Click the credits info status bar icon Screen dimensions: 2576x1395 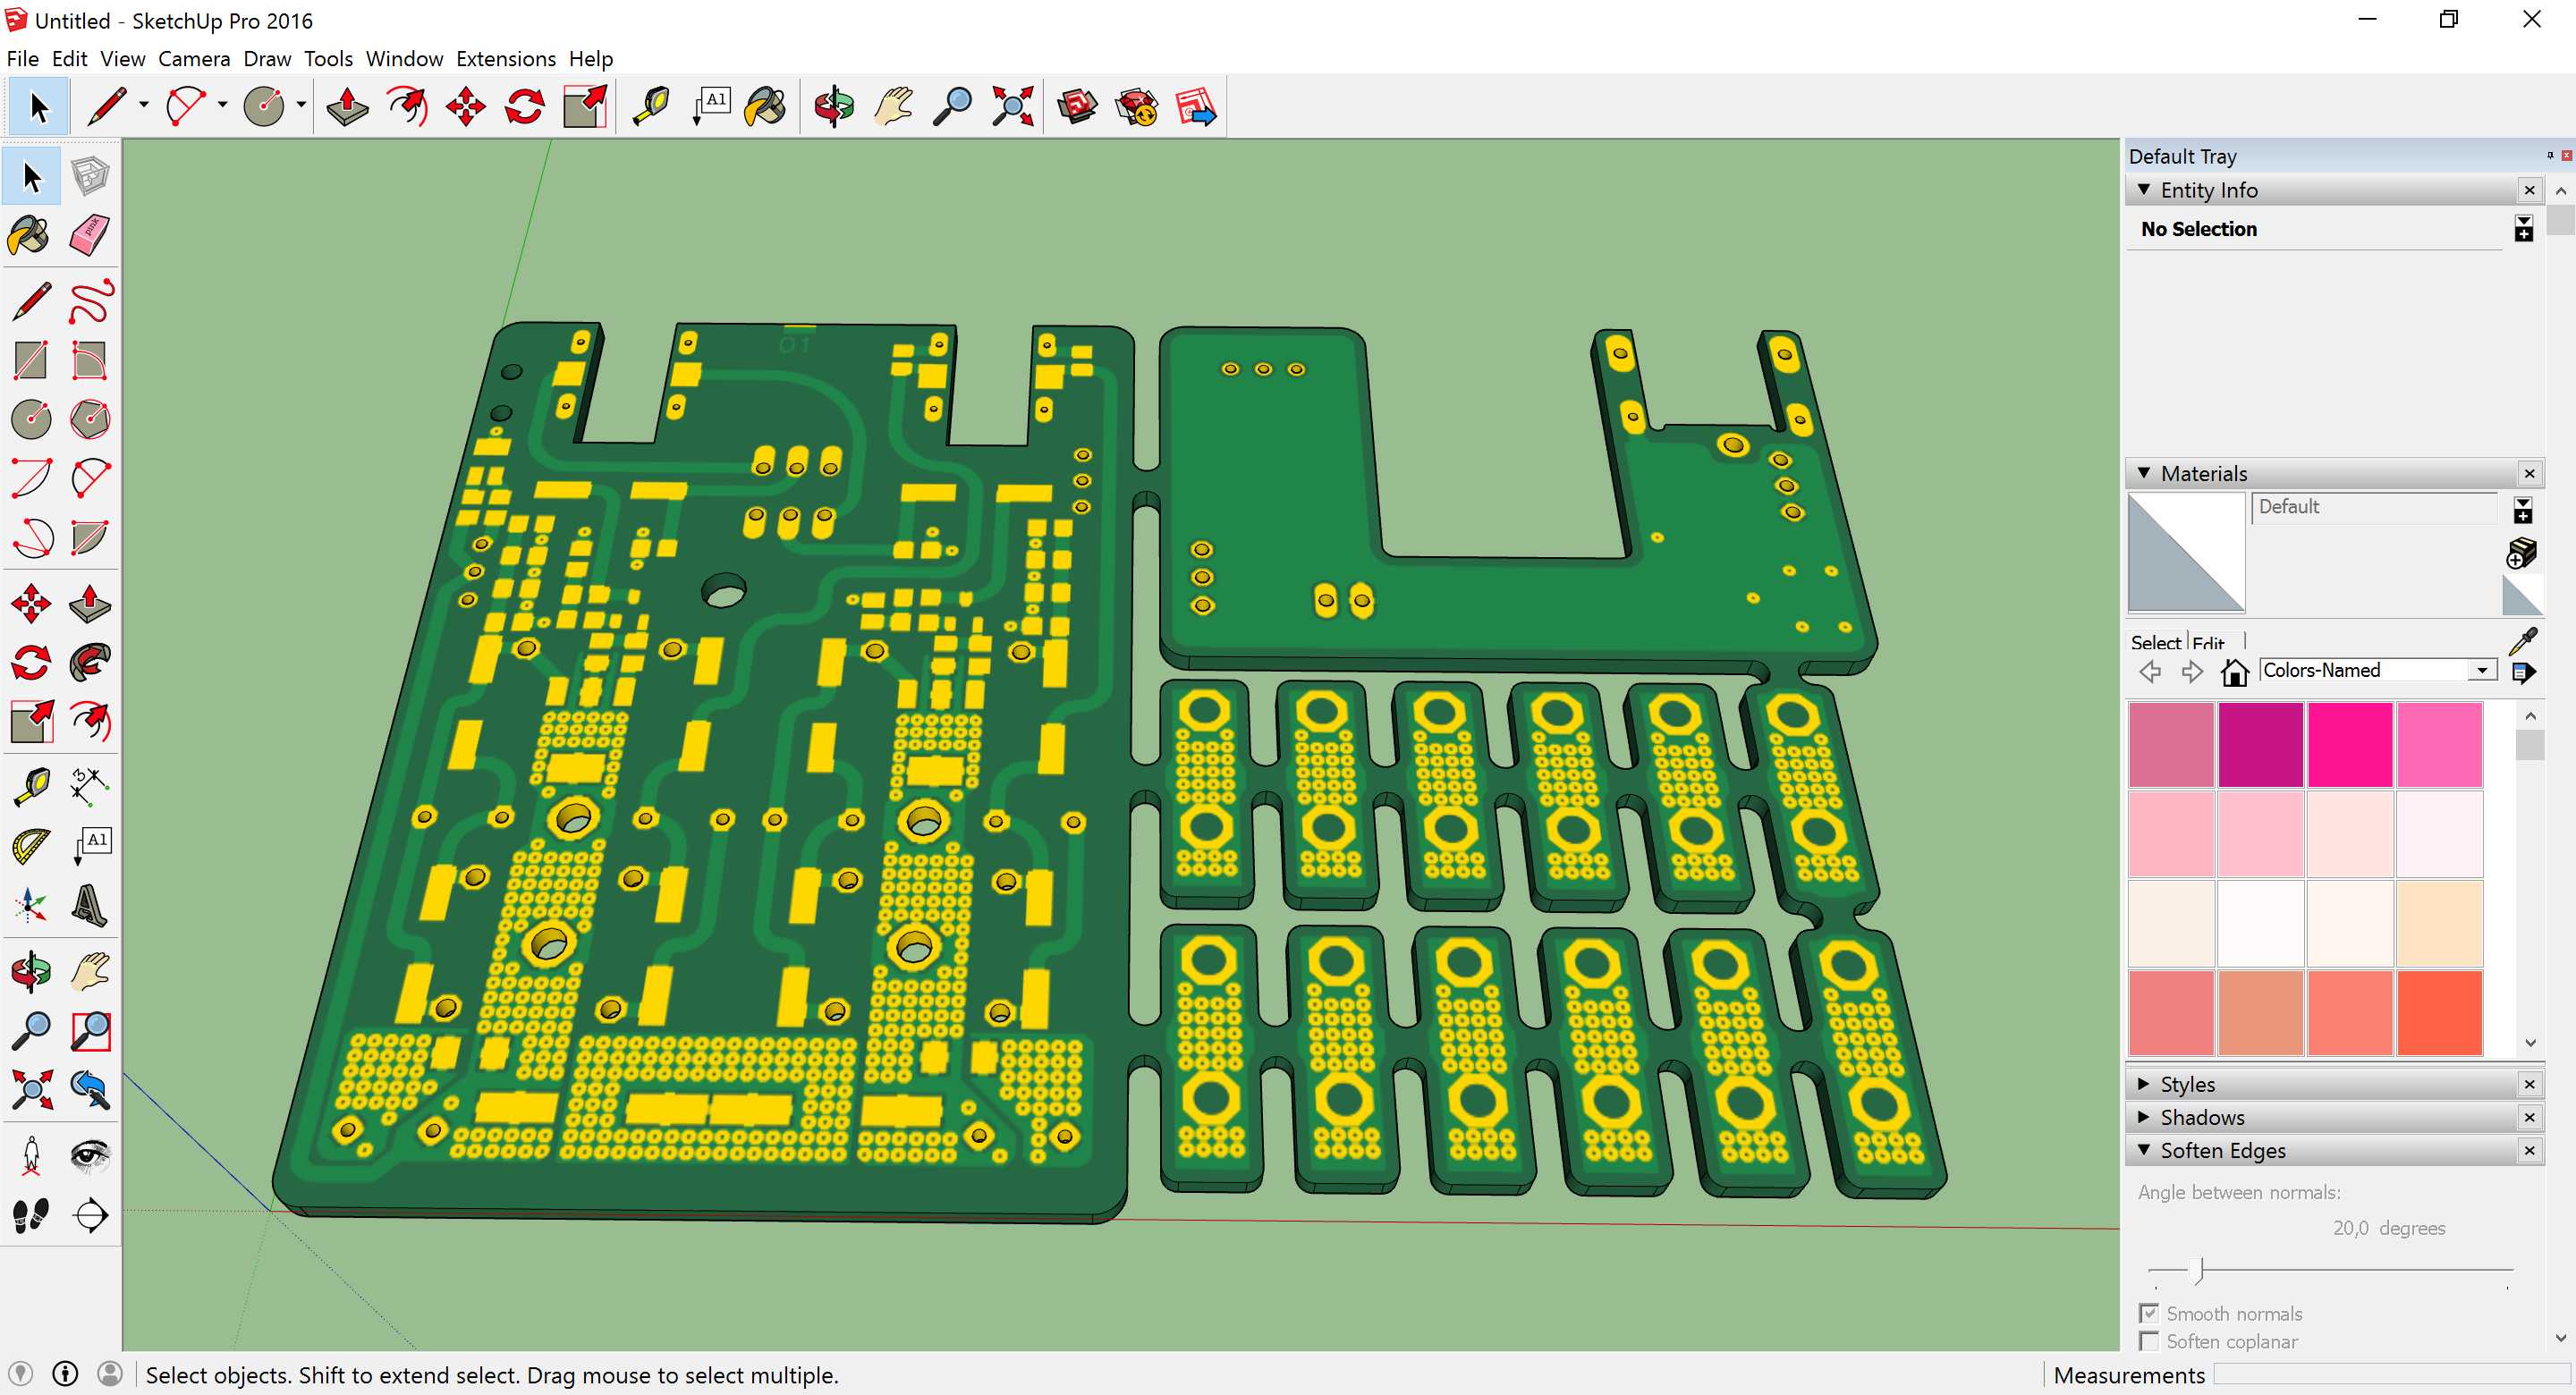pos(66,1374)
